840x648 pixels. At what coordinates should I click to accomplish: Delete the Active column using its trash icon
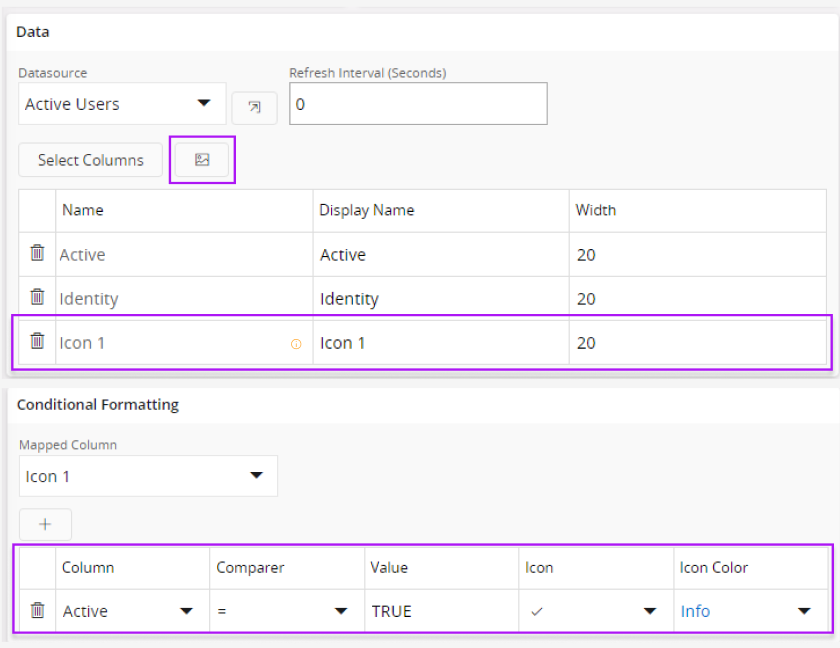click(36, 253)
